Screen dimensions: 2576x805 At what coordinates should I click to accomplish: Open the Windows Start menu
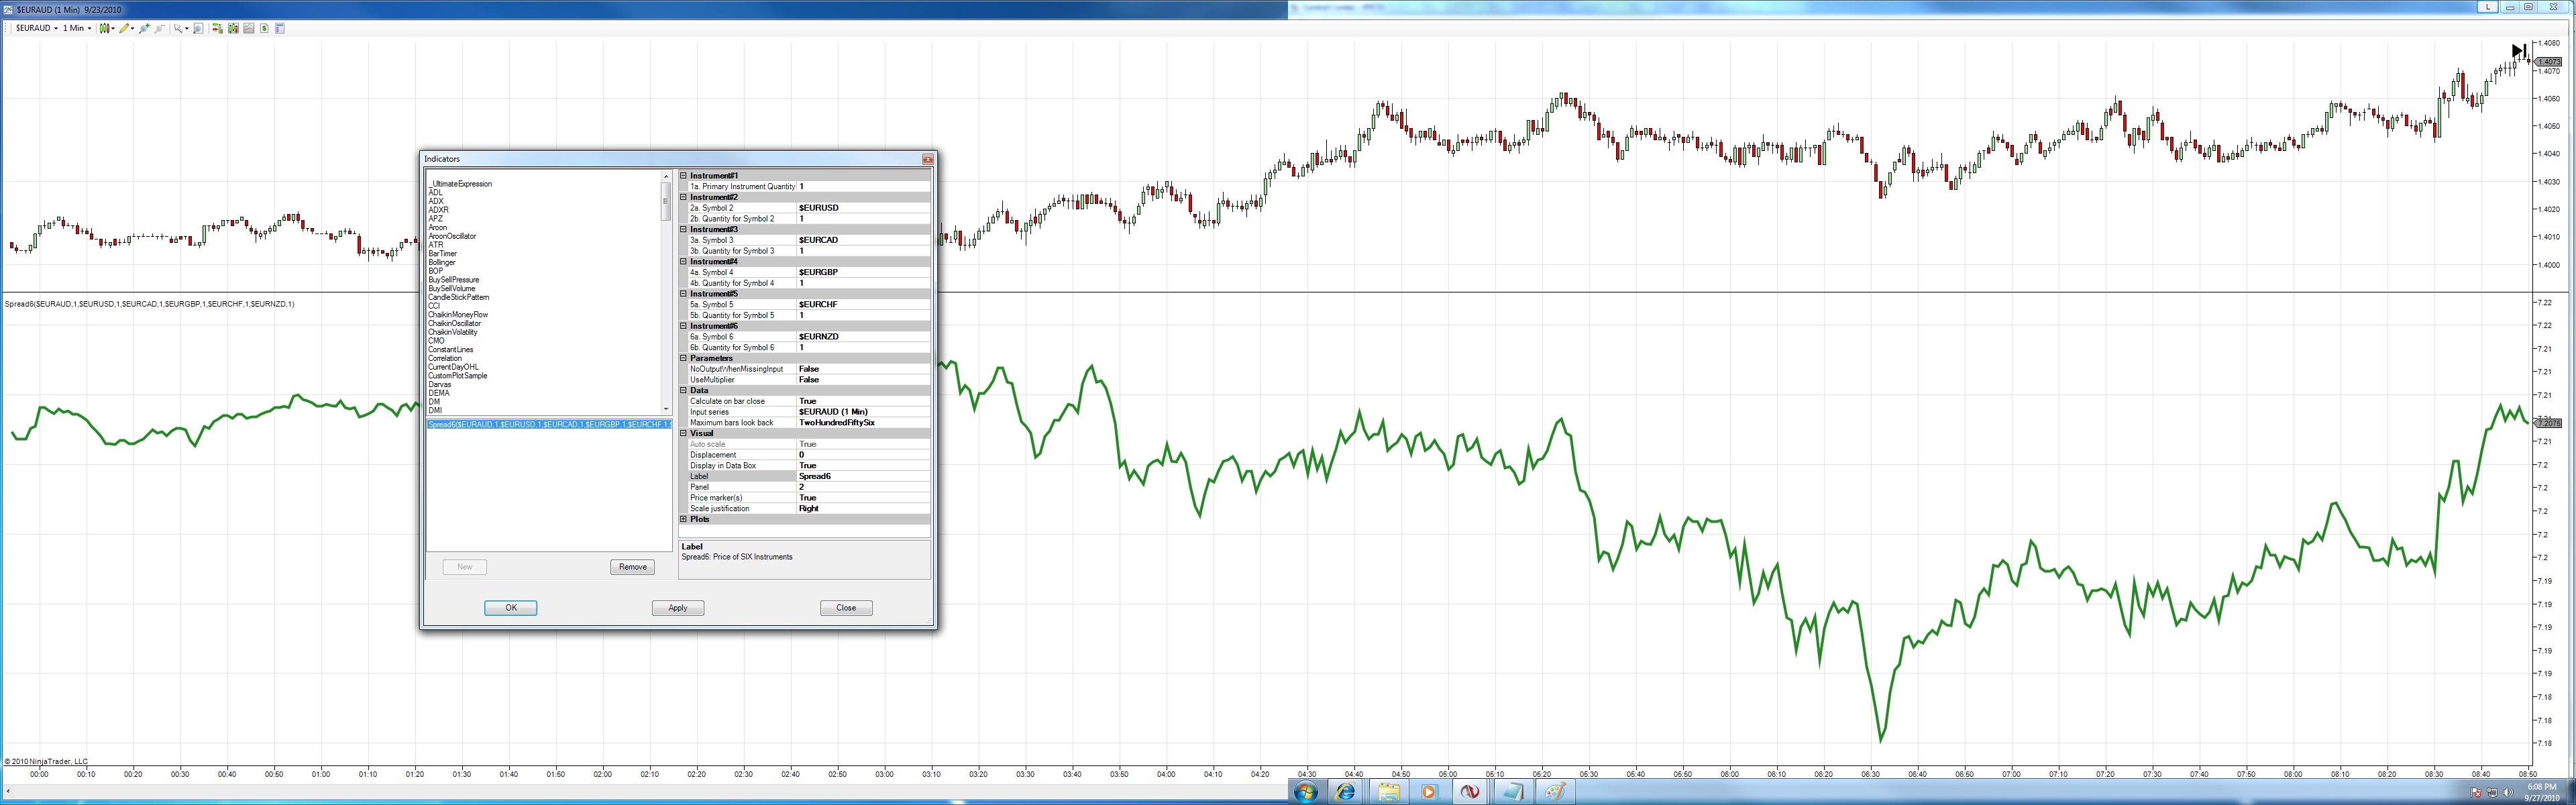(x=1306, y=793)
